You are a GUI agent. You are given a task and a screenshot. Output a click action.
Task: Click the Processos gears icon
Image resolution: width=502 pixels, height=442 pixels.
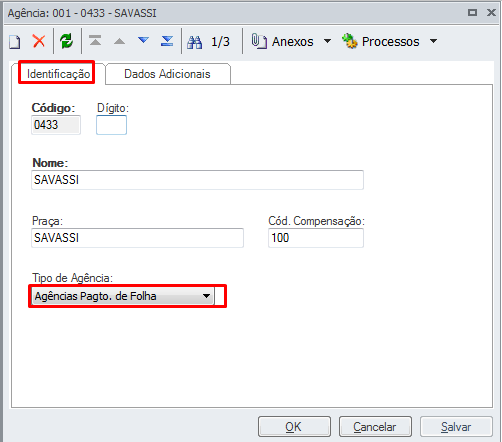click(350, 41)
